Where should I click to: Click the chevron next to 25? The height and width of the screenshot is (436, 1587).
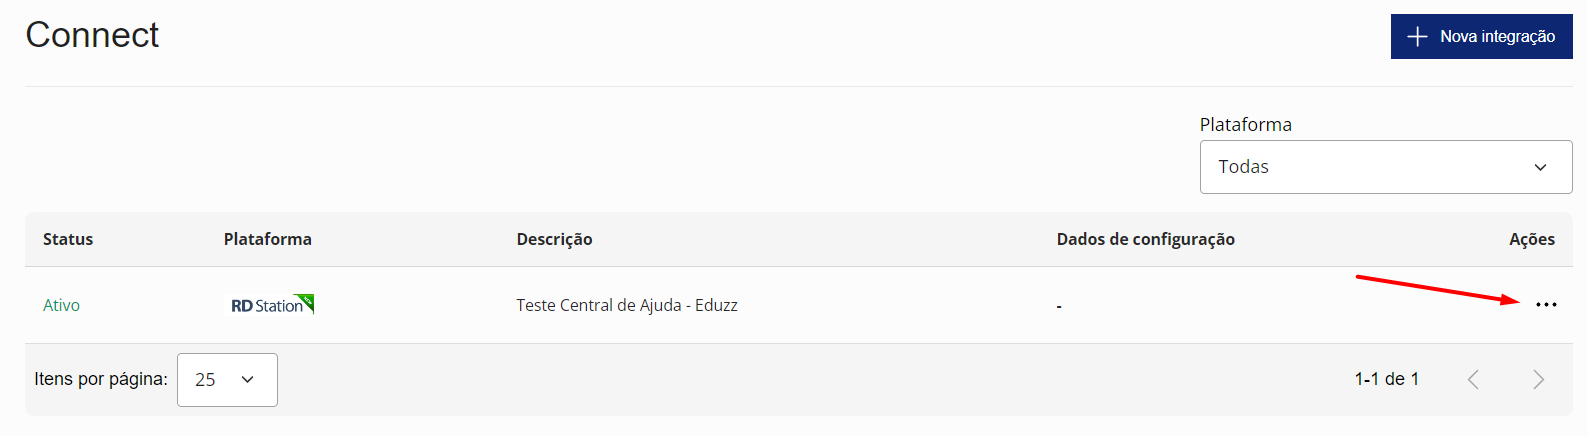pyautogui.click(x=248, y=380)
